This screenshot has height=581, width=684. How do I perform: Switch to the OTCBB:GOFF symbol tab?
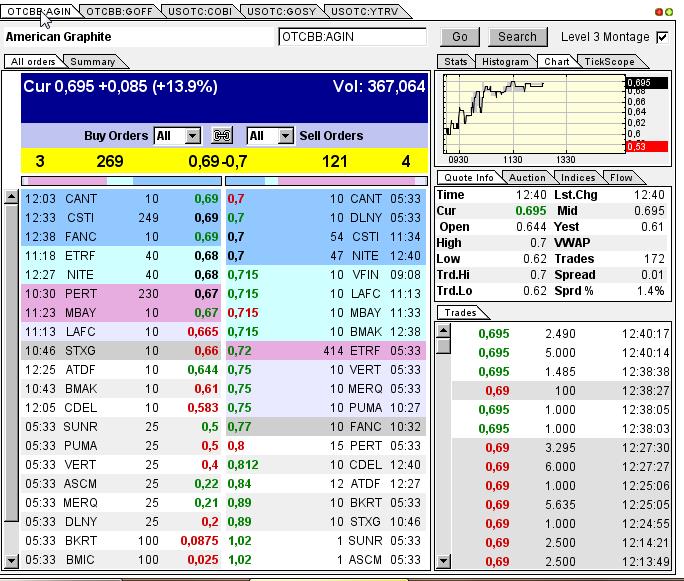click(117, 10)
